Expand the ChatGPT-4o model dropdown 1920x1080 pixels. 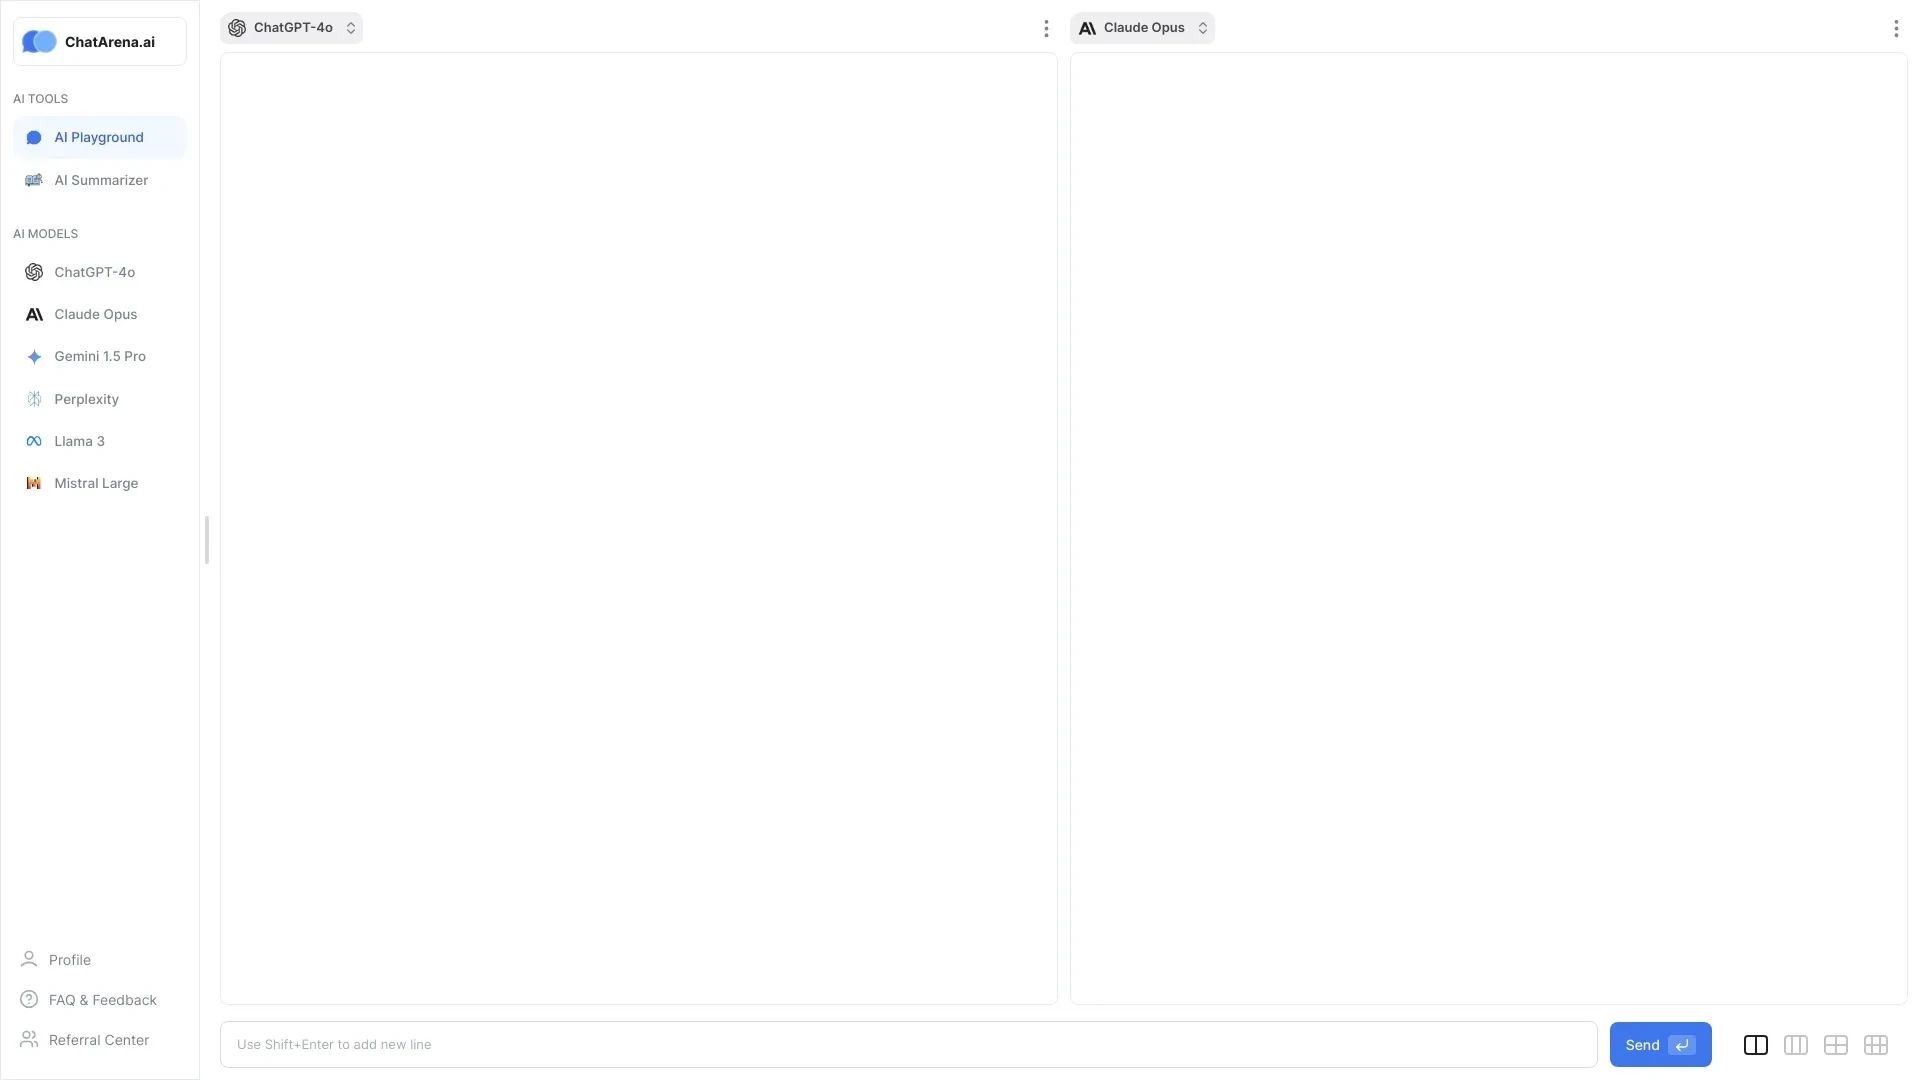[349, 28]
